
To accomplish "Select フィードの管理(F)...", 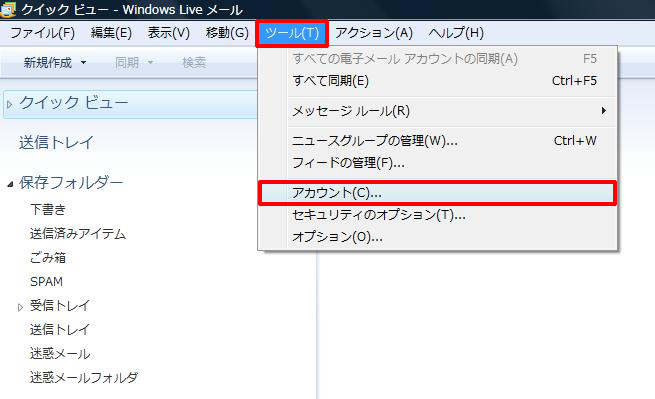I will pos(437,163).
